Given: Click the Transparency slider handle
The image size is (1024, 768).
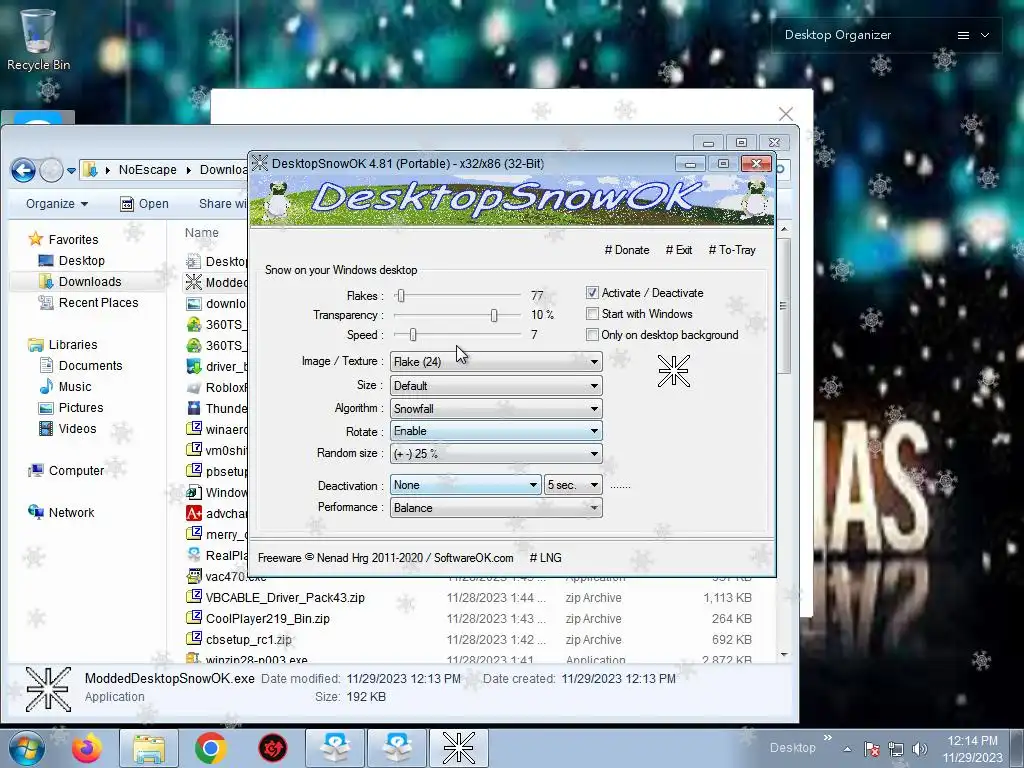Looking at the screenshot, I should pos(494,315).
